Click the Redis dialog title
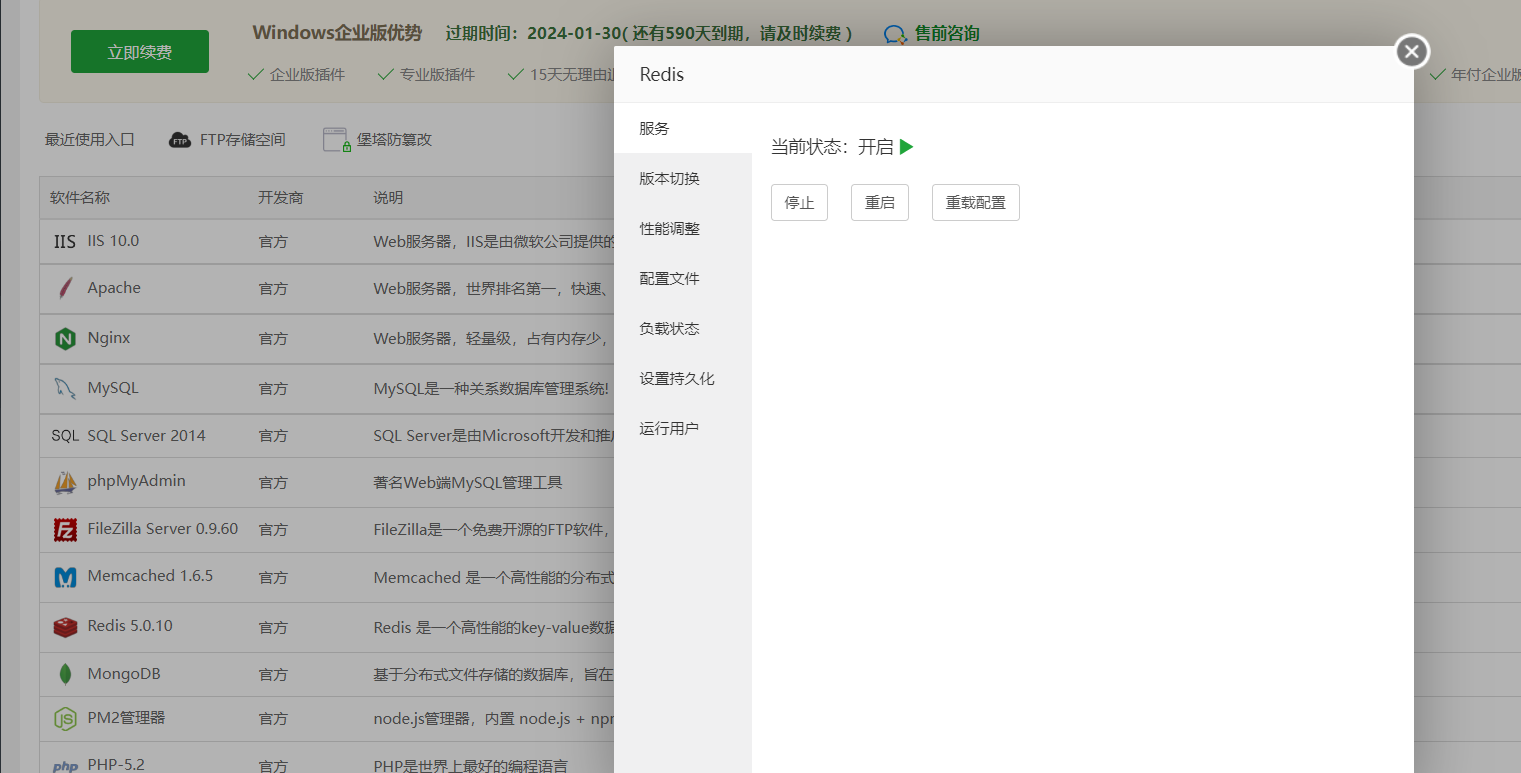The height and width of the screenshot is (773, 1521). (662, 75)
